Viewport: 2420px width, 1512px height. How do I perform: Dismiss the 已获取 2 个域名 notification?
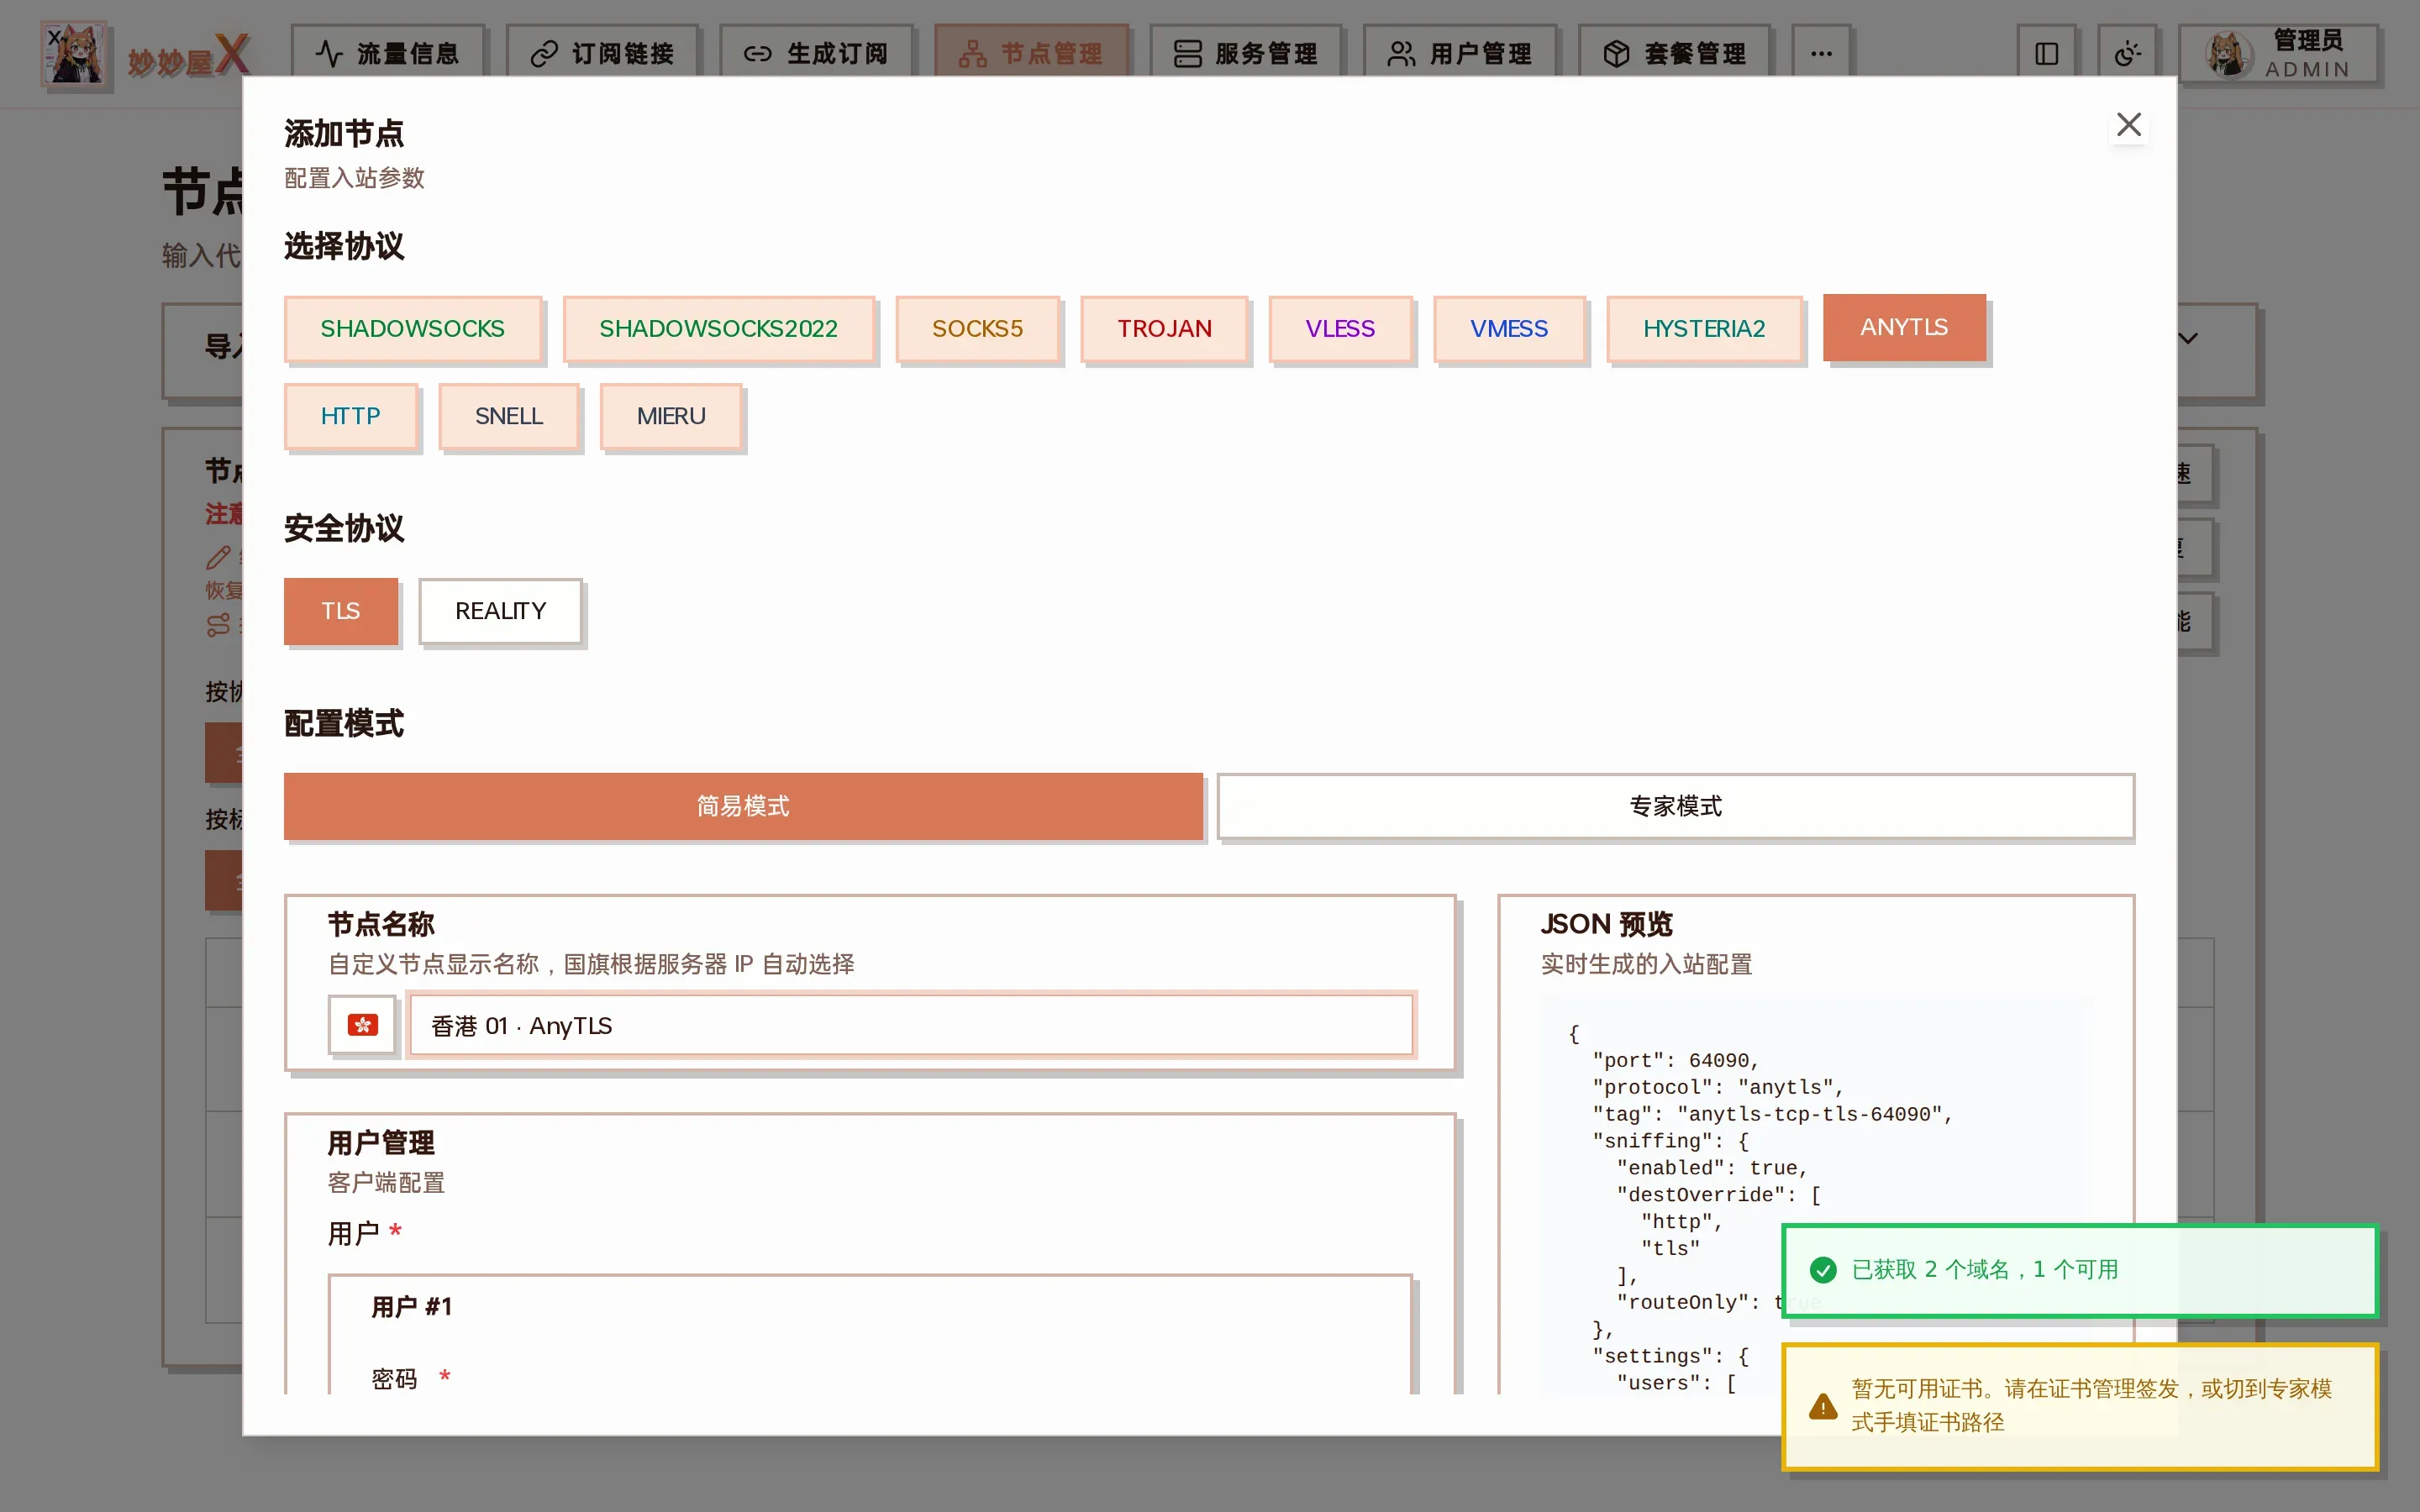[x=2079, y=1270]
